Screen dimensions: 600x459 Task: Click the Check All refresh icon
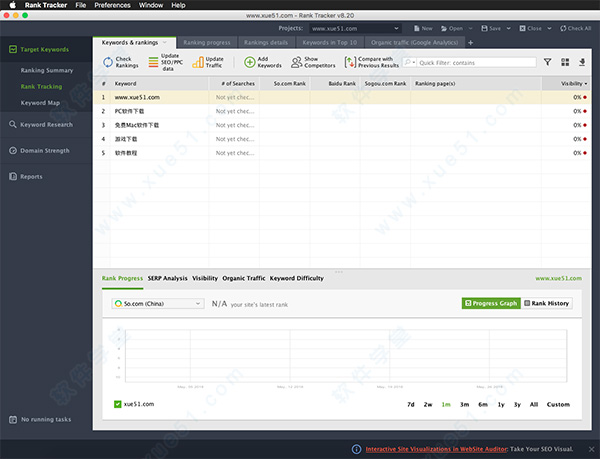click(x=563, y=28)
